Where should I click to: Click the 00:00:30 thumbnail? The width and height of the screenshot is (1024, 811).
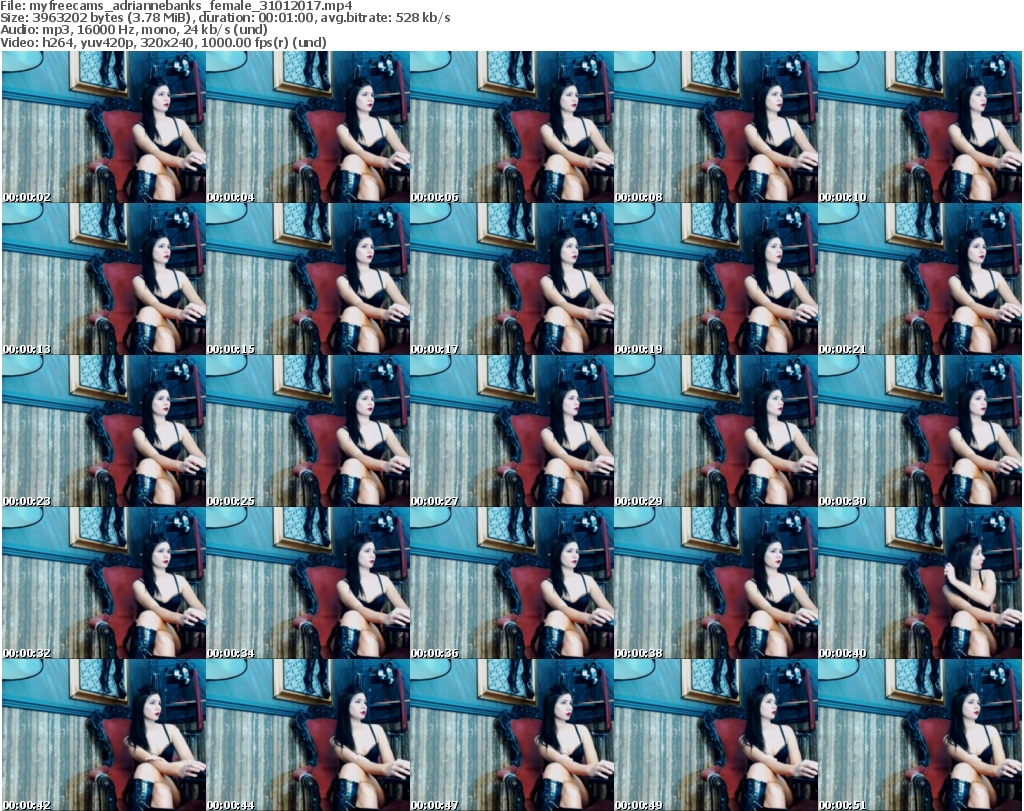pos(919,431)
